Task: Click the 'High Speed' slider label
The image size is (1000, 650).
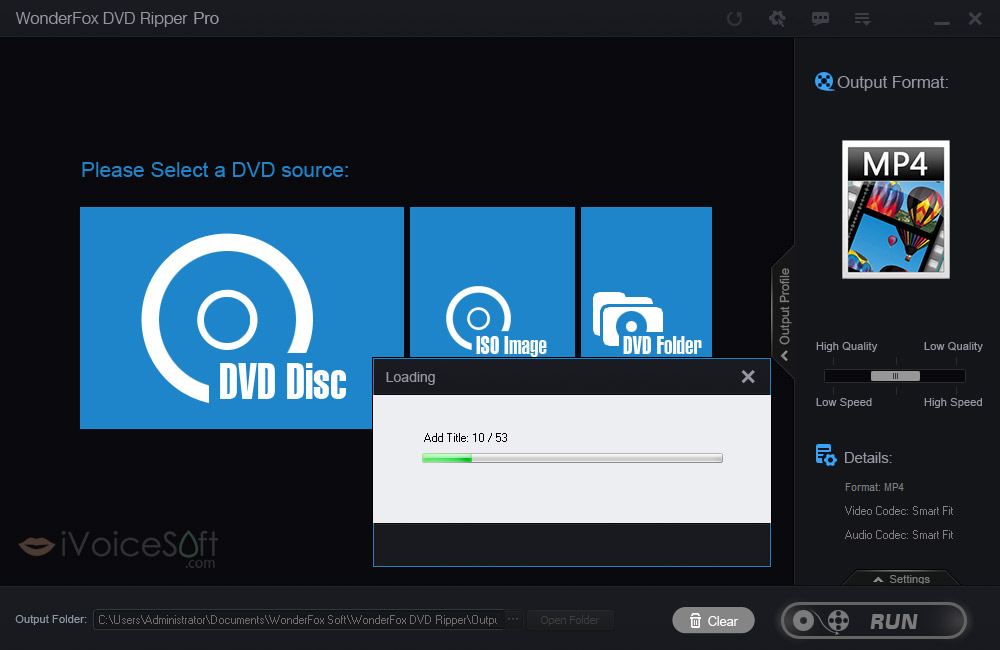Action: 953,403
